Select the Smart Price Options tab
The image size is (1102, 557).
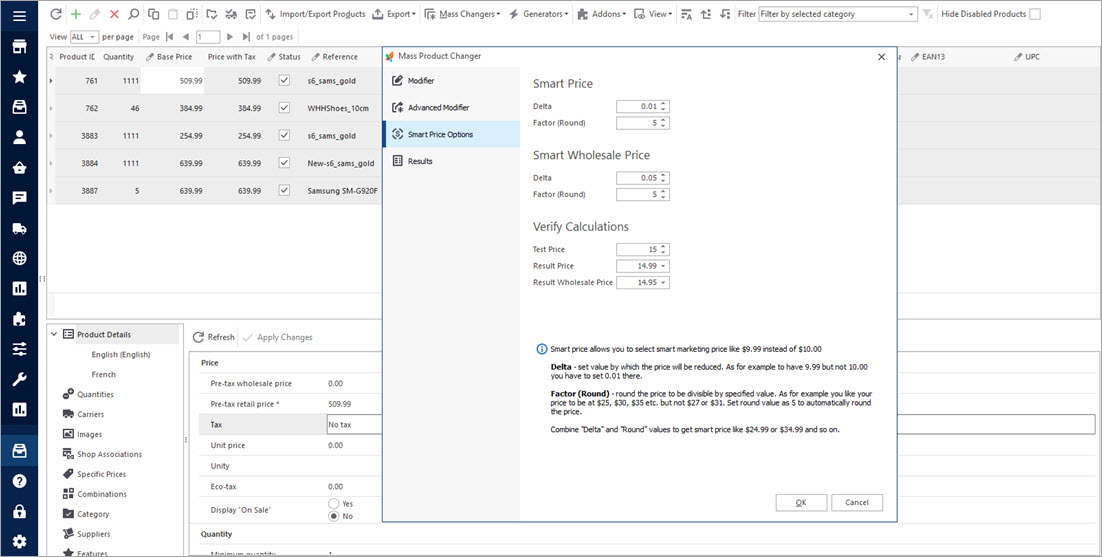coord(451,134)
